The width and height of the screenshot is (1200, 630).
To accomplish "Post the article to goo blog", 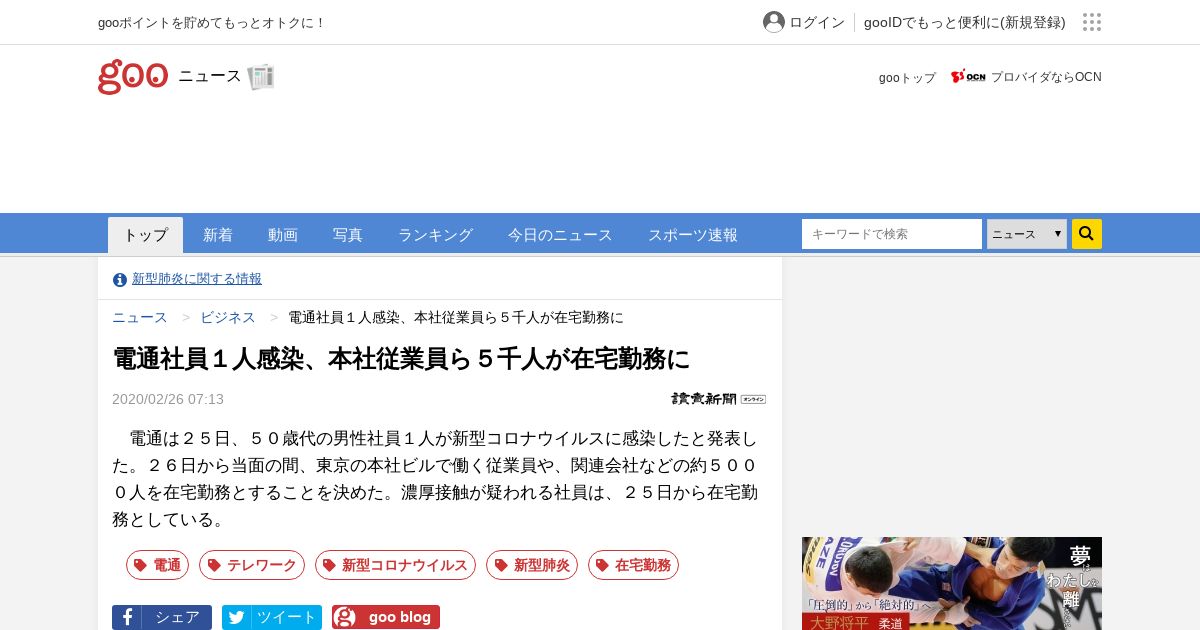I will pyautogui.click(x=386, y=617).
